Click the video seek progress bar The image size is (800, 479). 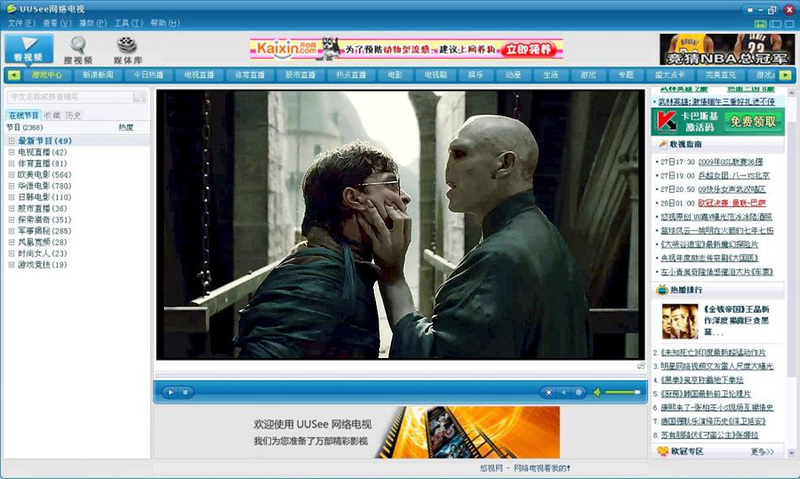coord(400,375)
